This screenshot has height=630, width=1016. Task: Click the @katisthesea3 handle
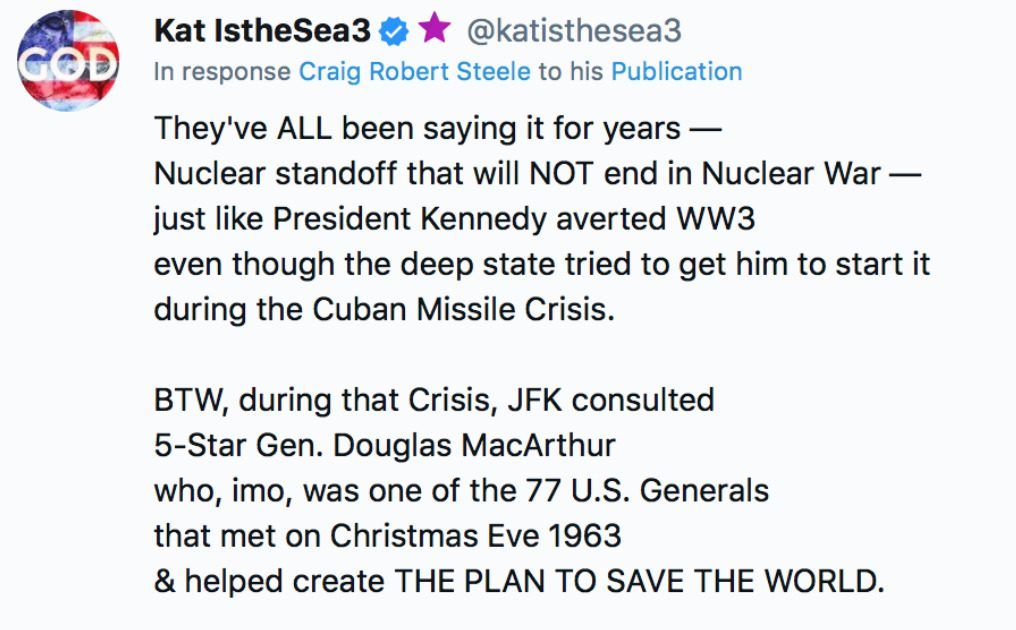pyautogui.click(x=574, y=32)
